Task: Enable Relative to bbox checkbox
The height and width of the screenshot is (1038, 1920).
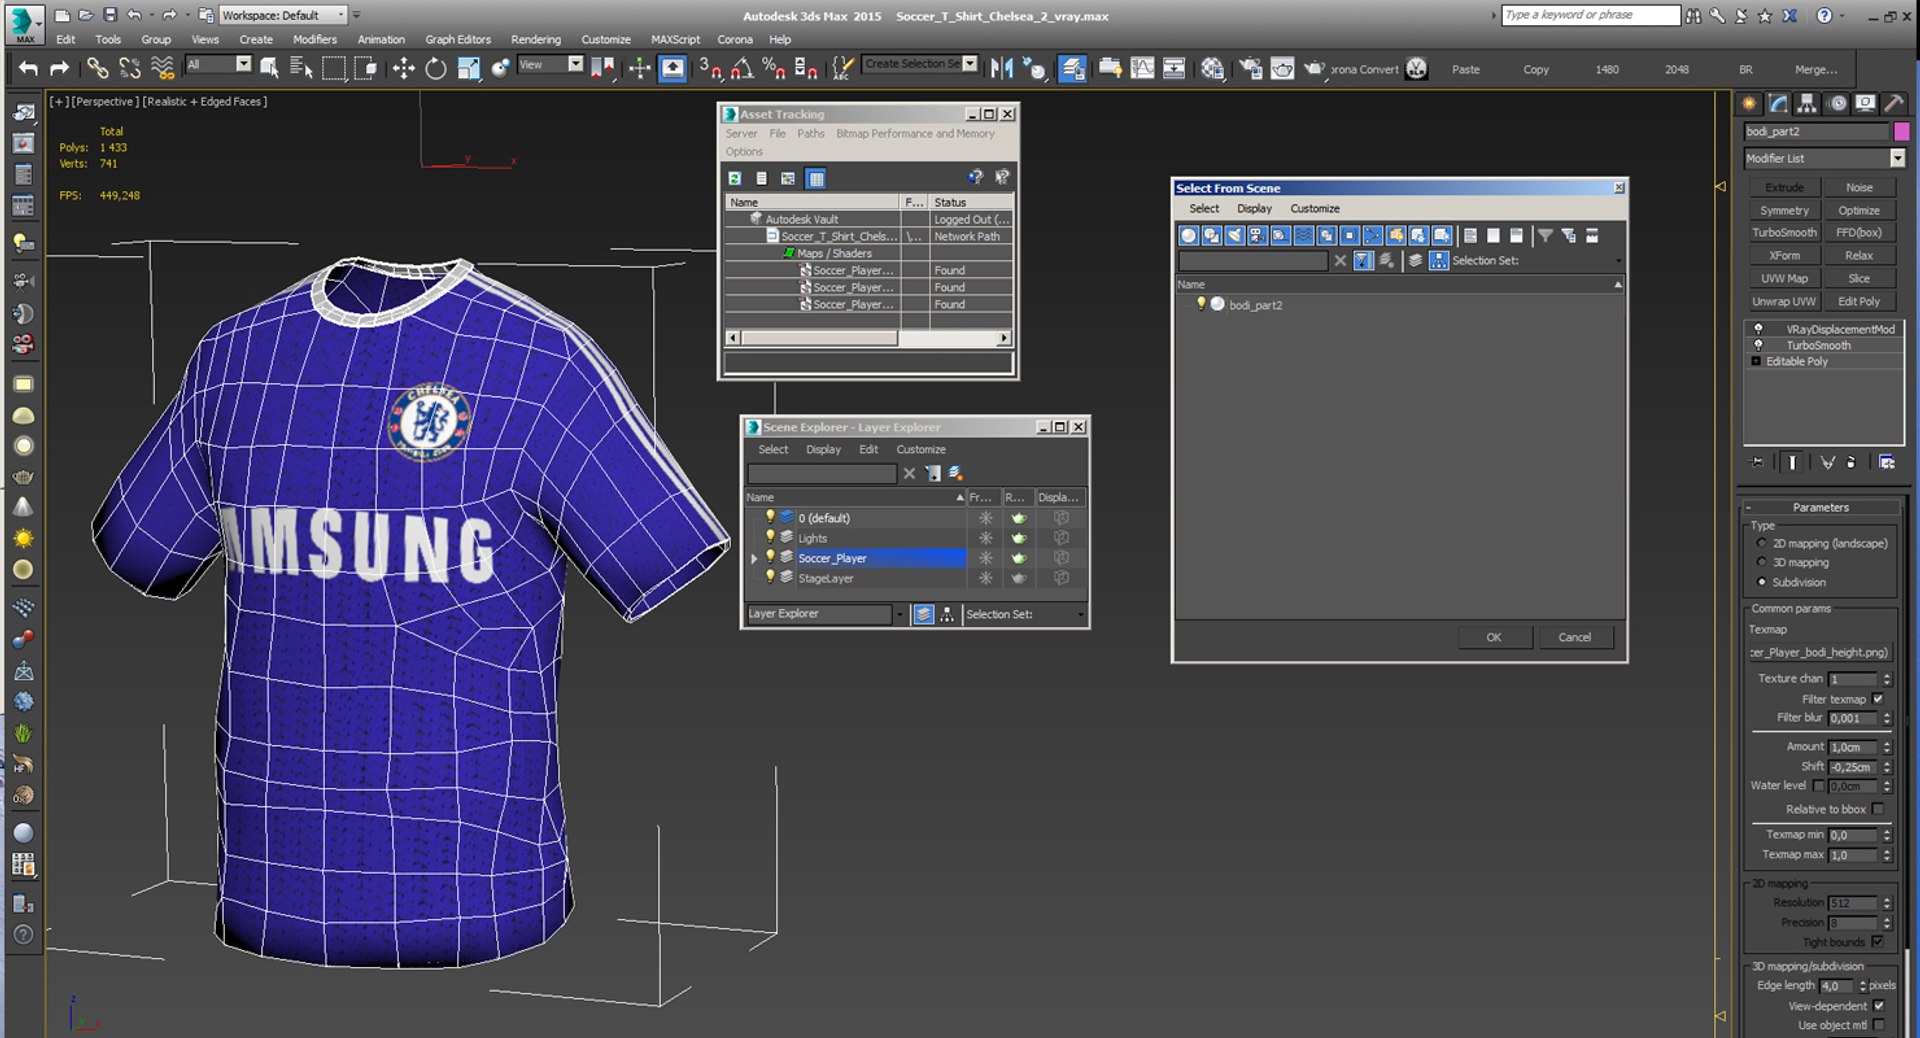Action: point(1878,809)
